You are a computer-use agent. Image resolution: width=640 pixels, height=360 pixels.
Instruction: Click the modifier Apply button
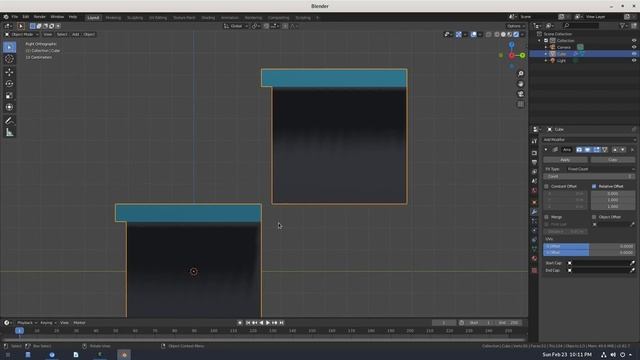pyautogui.click(x=565, y=160)
